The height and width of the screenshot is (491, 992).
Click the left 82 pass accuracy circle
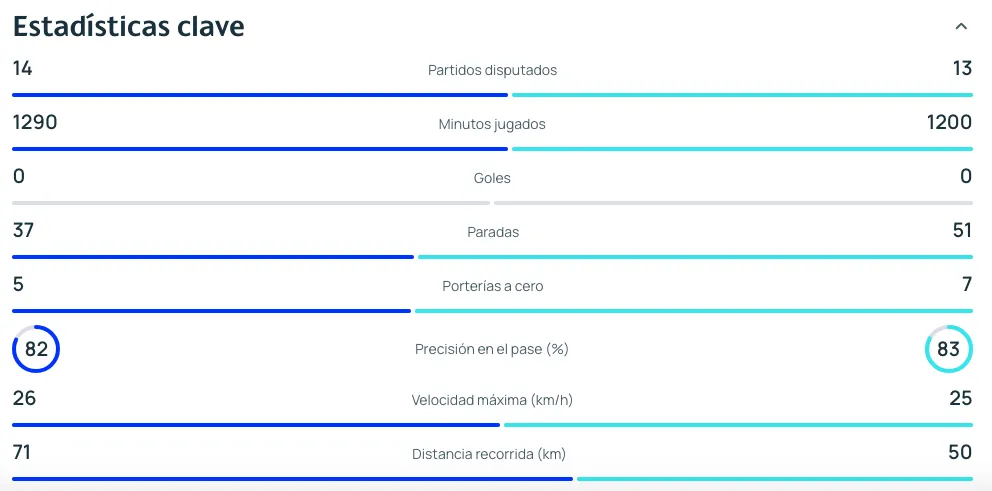[36, 349]
